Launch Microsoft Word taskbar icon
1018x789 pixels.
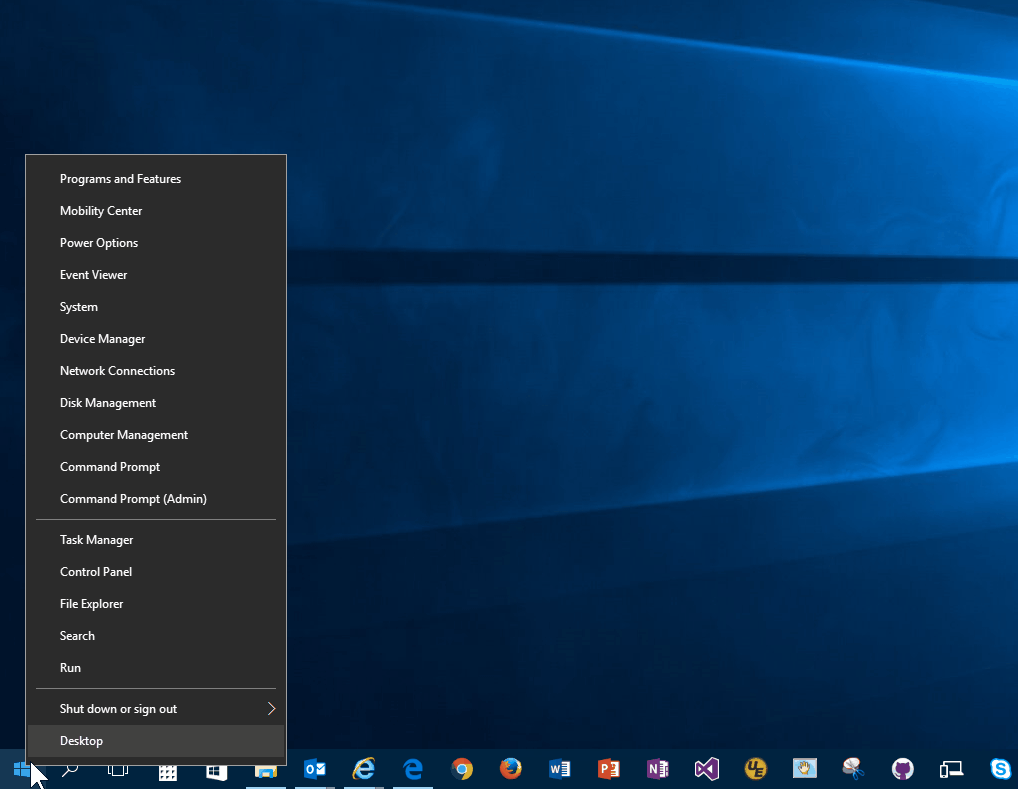tap(559, 770)
